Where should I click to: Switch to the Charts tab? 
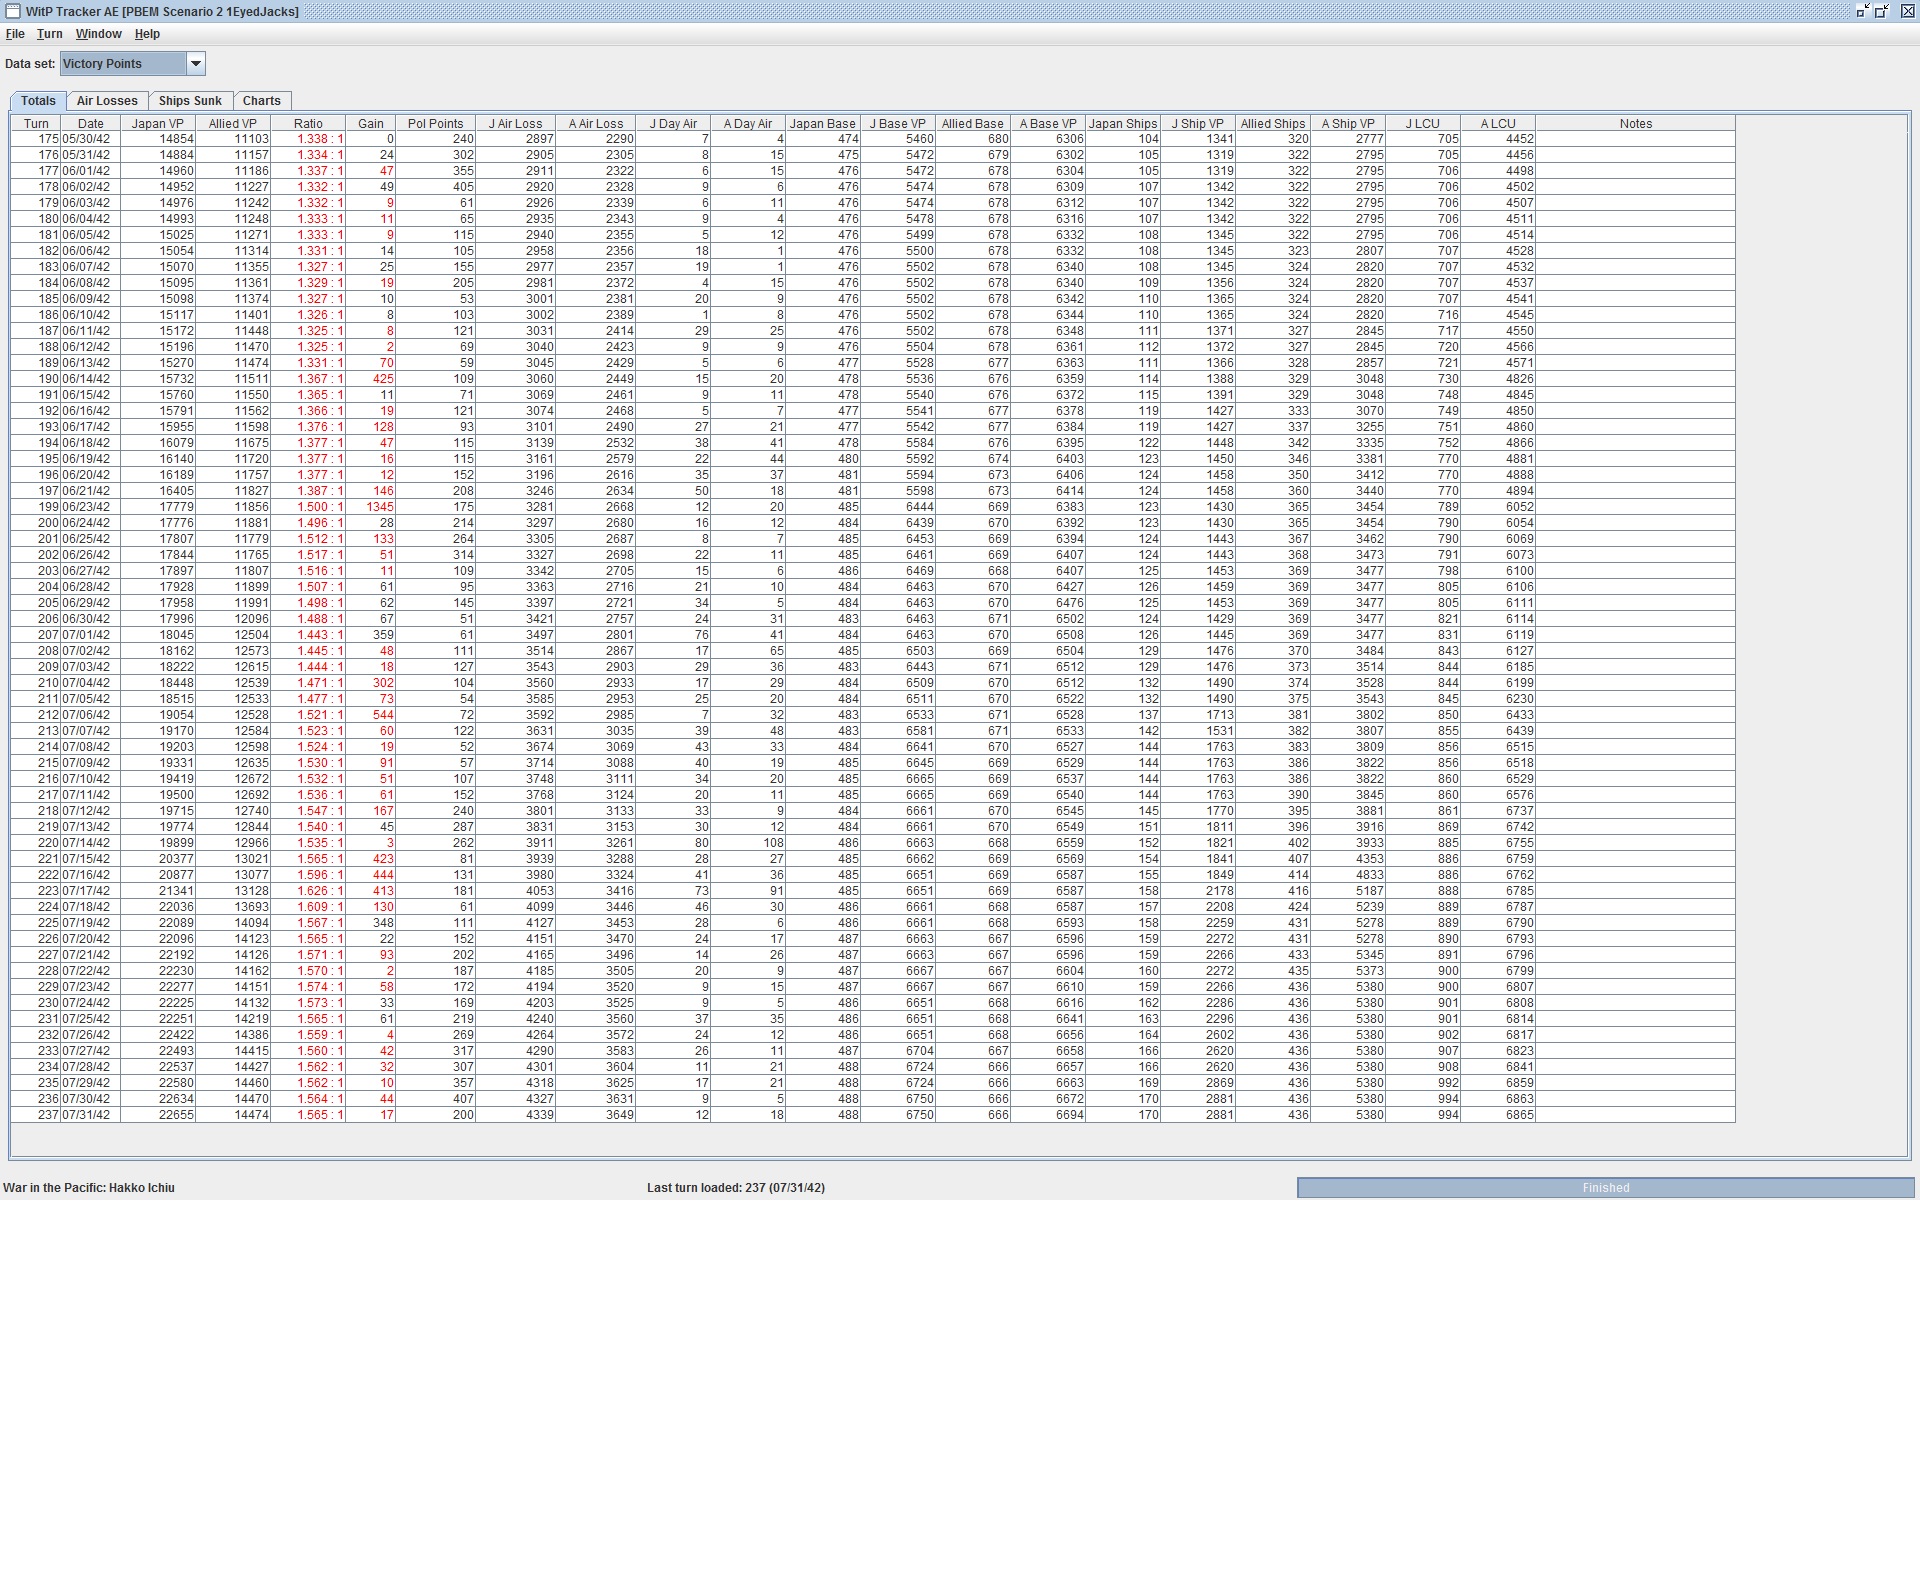tap(261, 101)
